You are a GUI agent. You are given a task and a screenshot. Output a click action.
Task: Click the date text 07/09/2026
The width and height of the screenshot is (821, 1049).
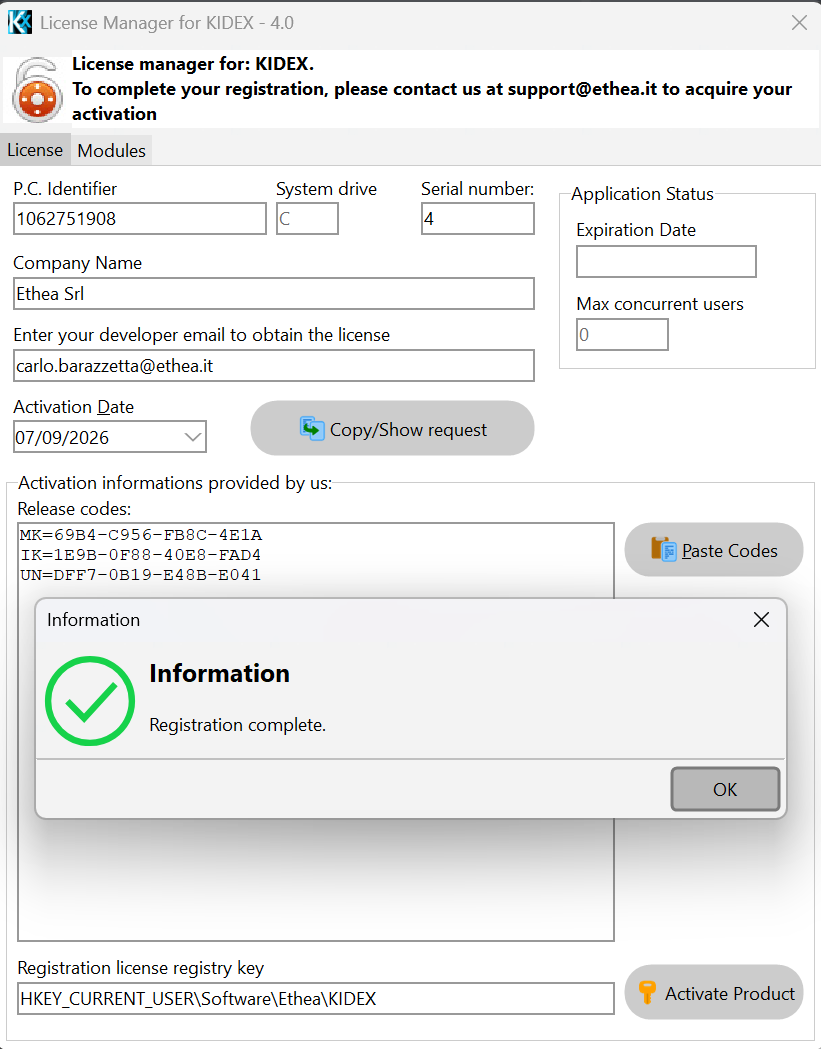(62, 438)
